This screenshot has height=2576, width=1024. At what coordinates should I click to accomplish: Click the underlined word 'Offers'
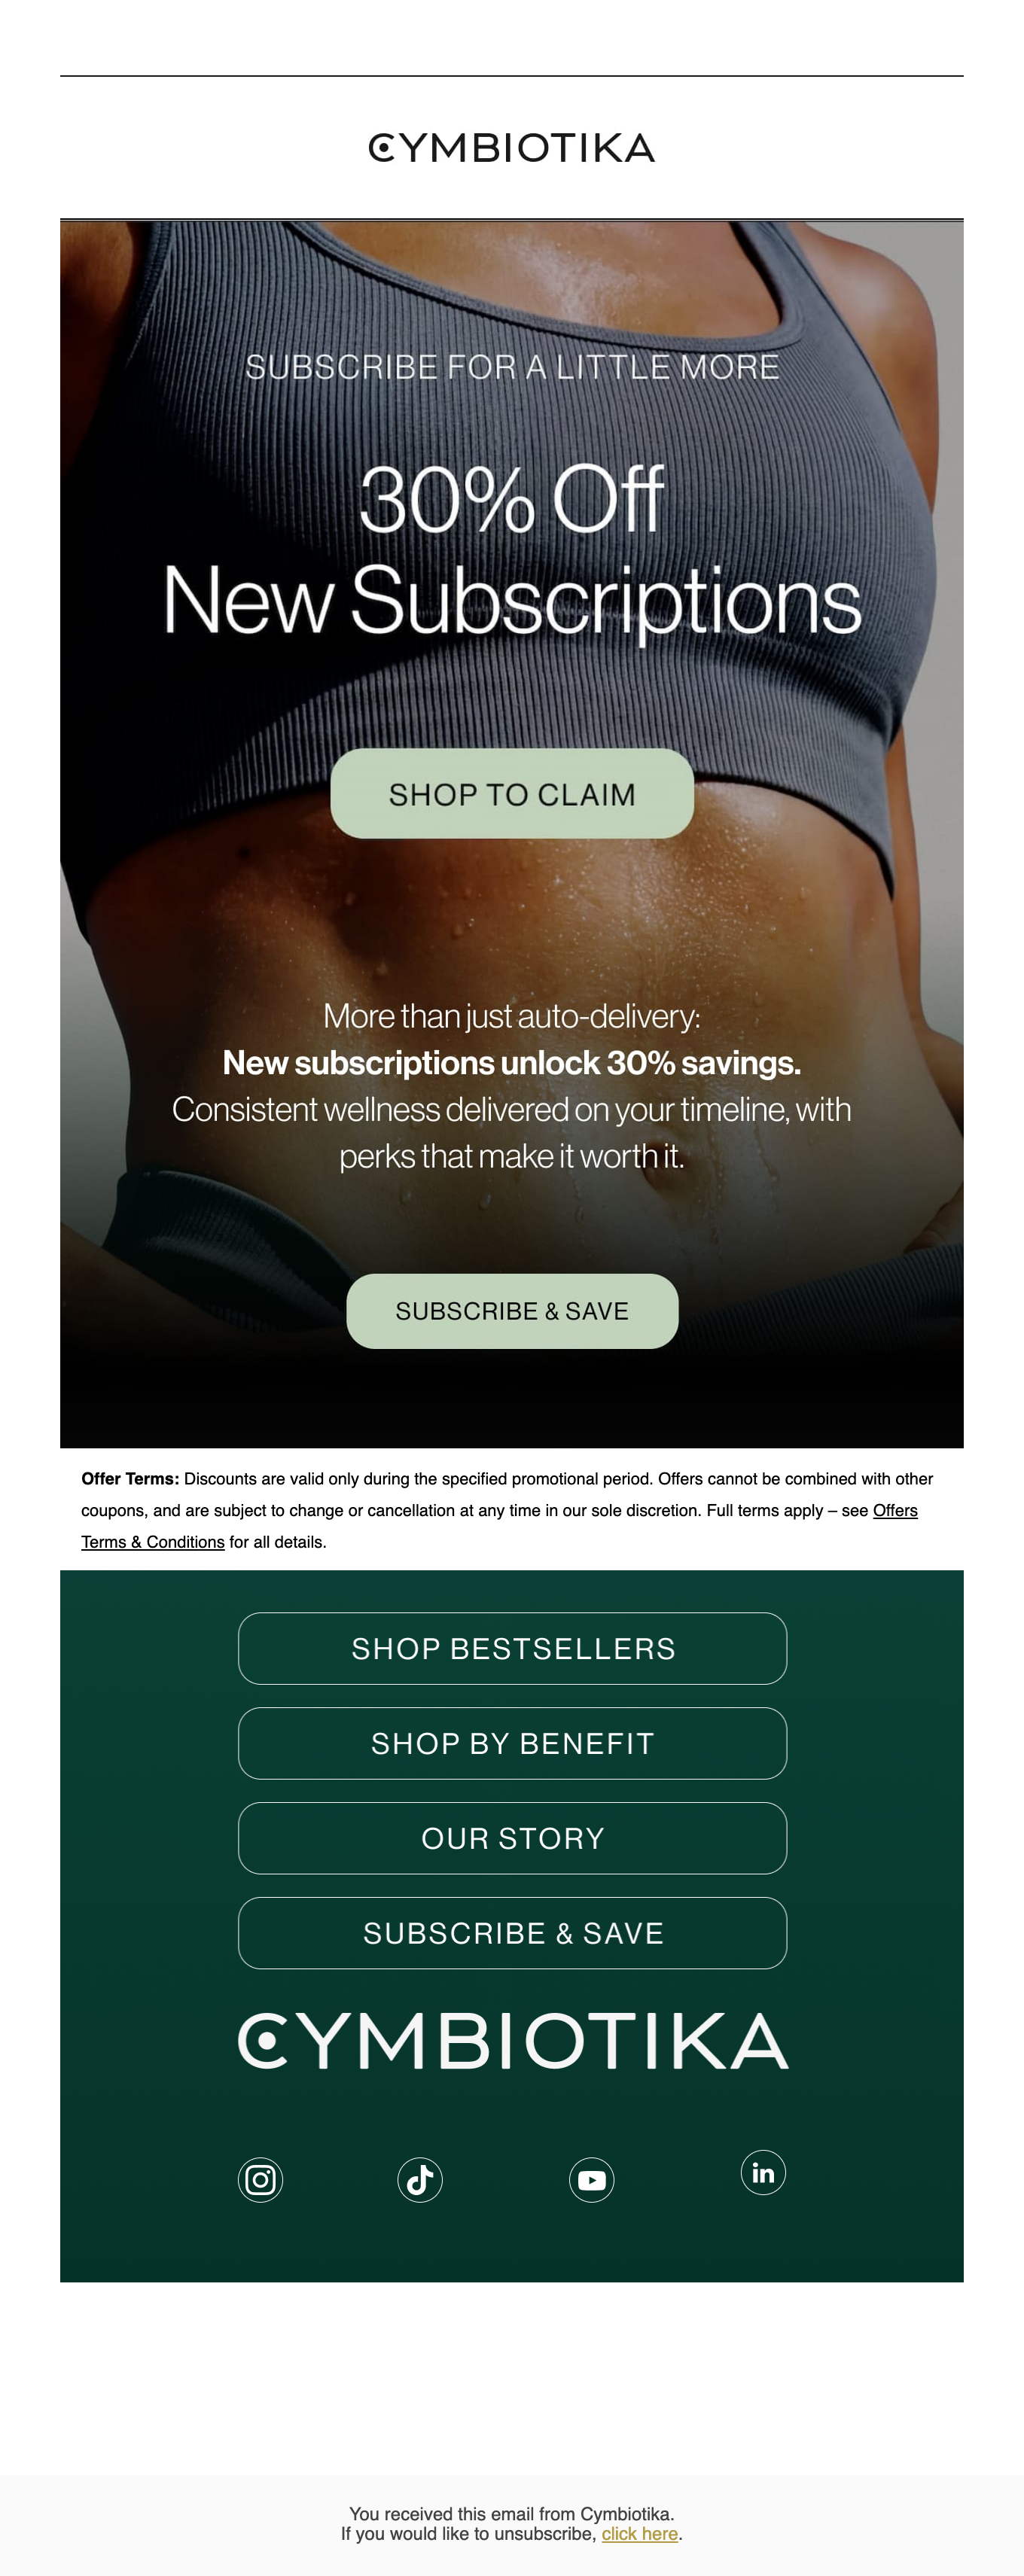pos(895,1510)
